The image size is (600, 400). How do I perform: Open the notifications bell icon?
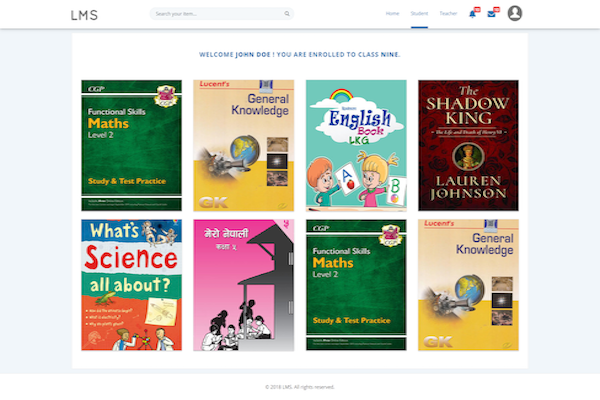[x=474, y=13]
